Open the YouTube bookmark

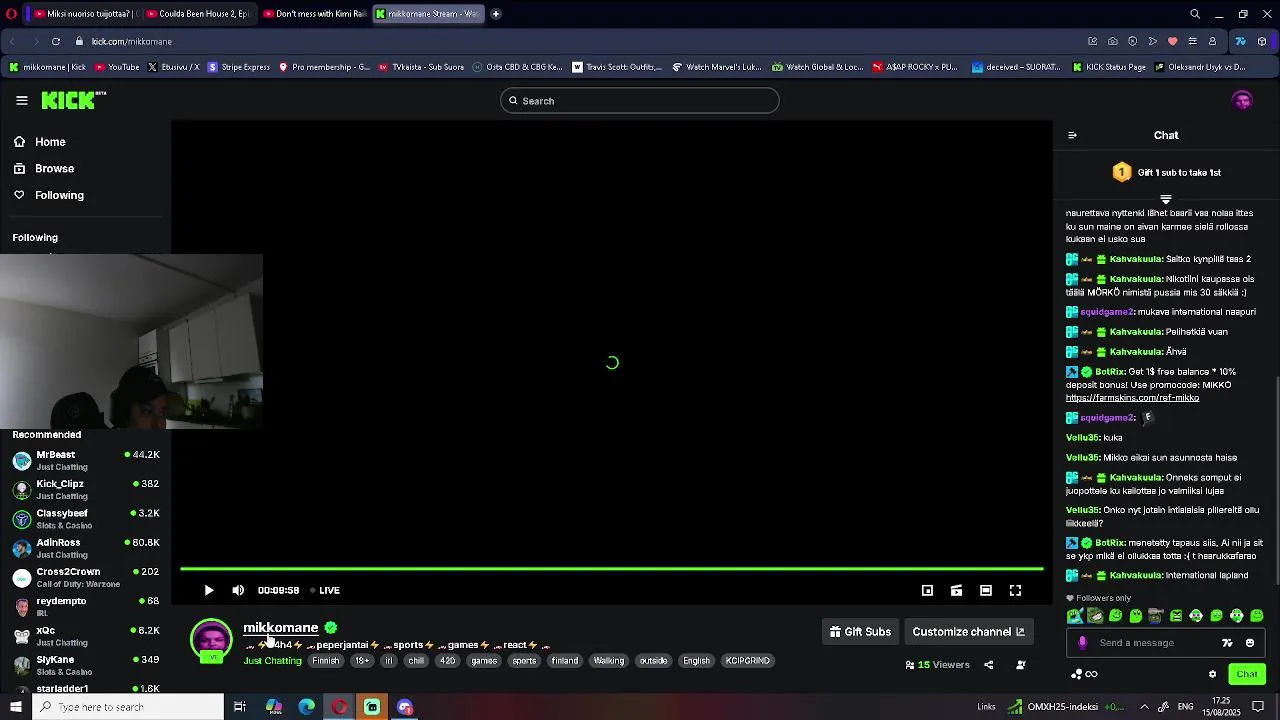[x=117, y=67]
